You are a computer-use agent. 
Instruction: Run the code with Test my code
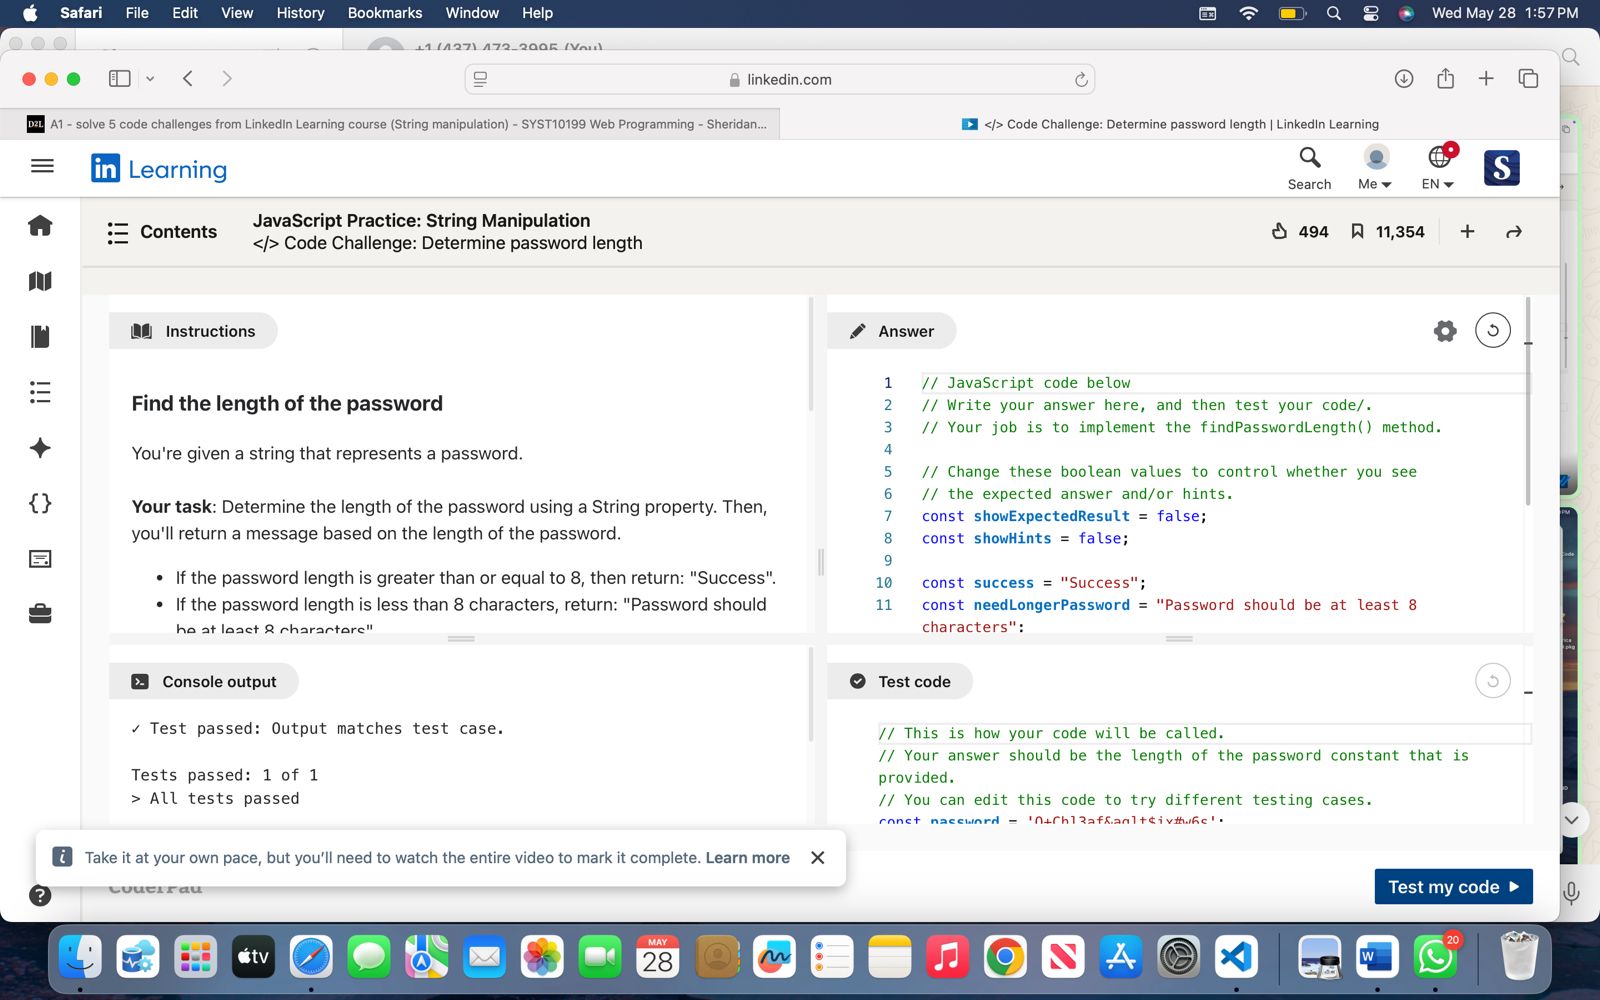pyautogui.click(x=1453, y=887)
